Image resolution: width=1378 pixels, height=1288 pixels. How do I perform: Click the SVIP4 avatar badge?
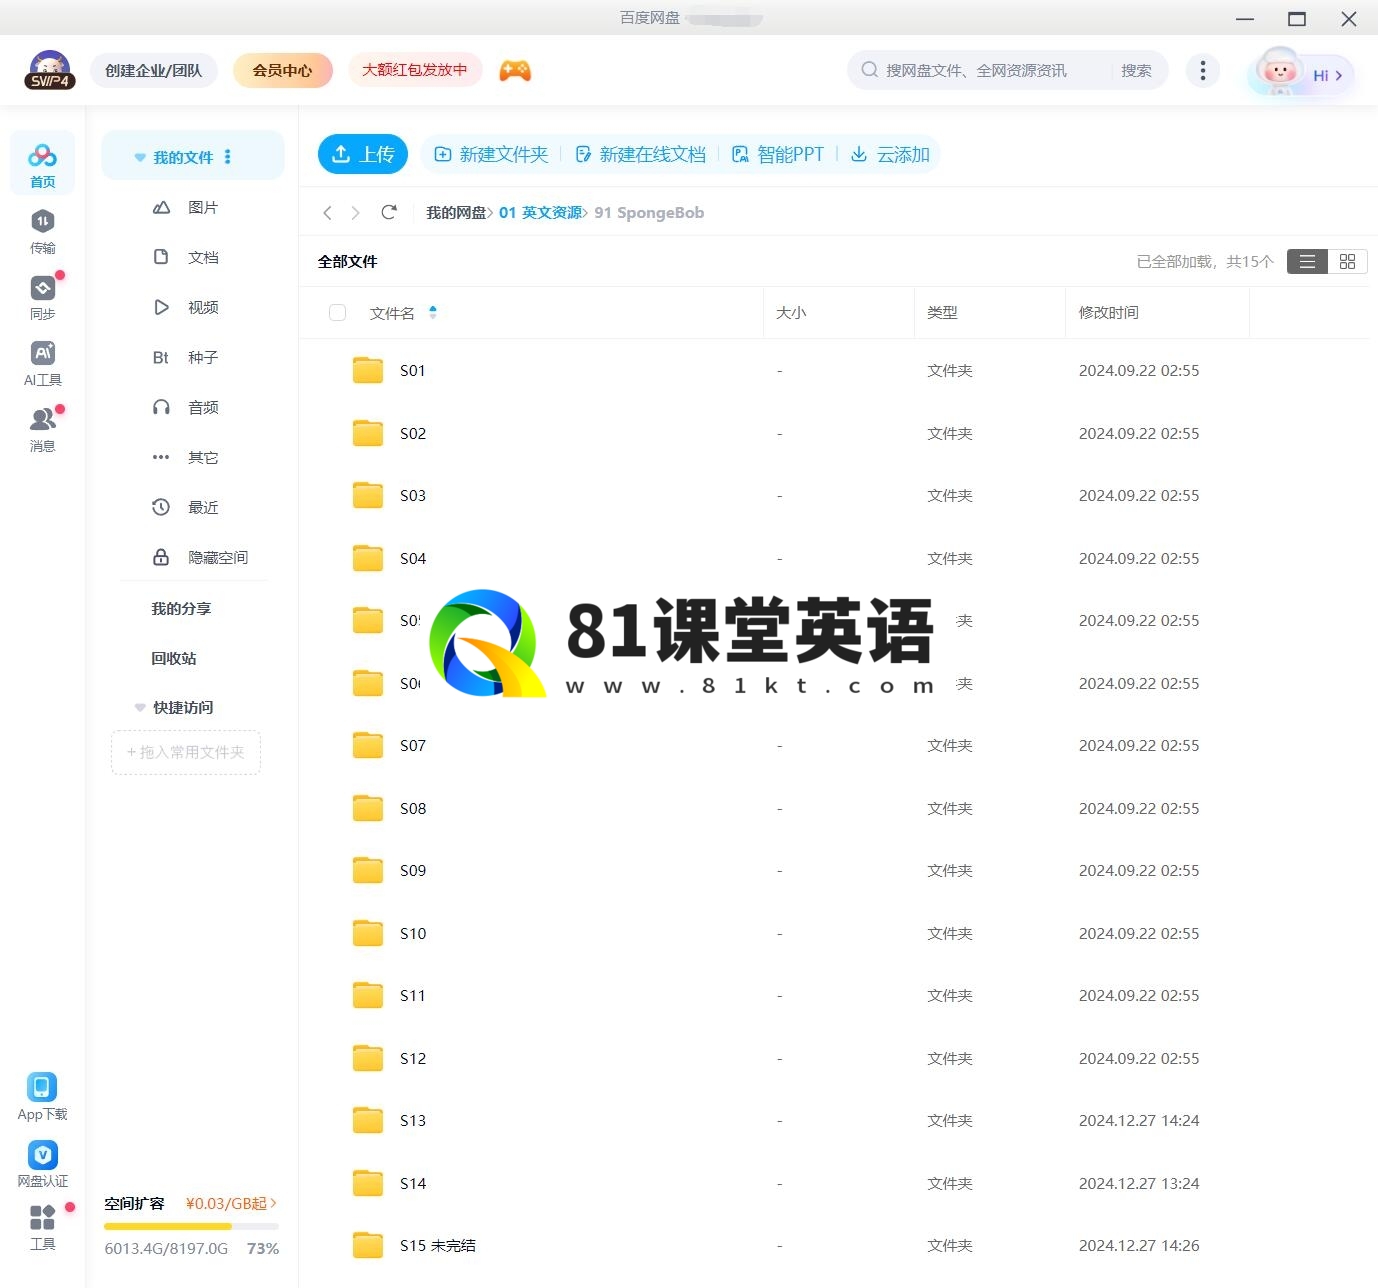[50, 70]
